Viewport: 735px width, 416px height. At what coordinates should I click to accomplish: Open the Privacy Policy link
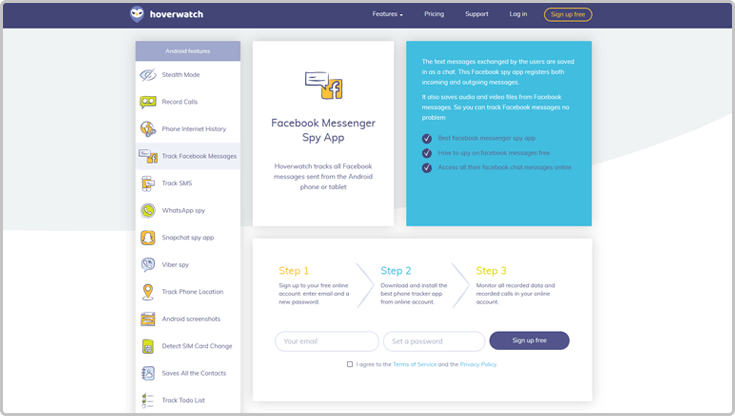click(x=478, y=365)
